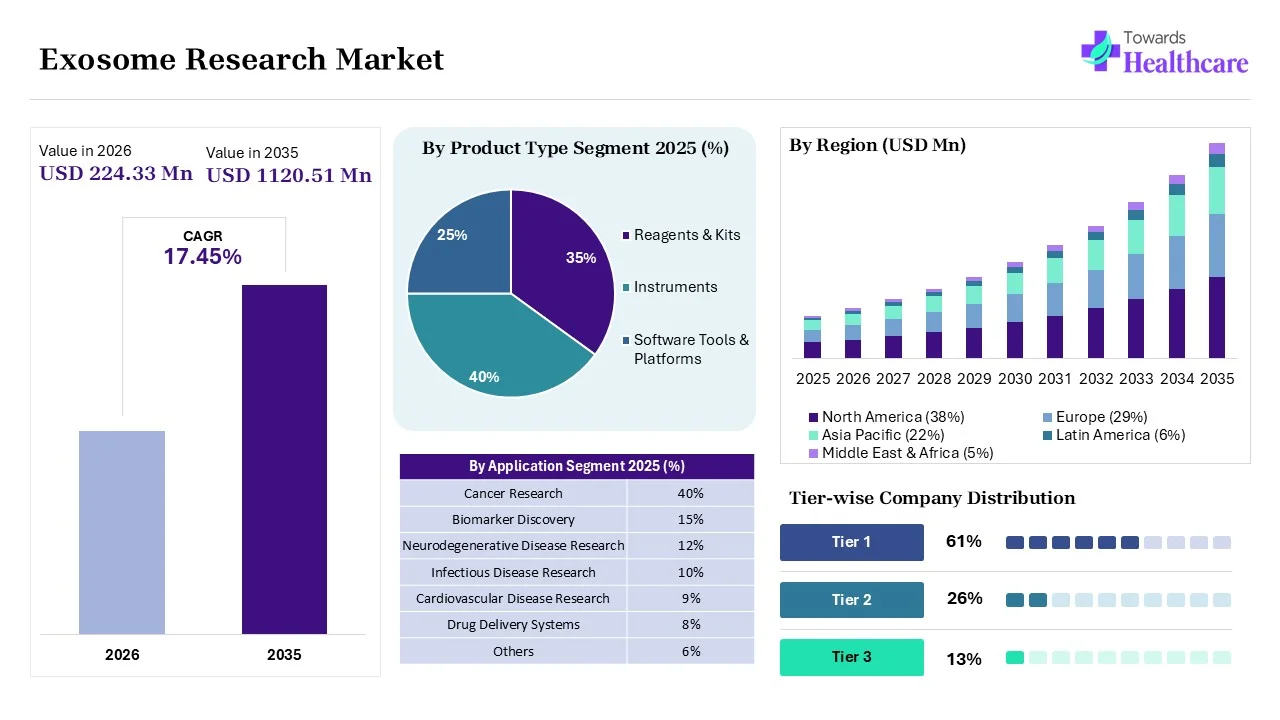Screen dimensions: 1280x720
Task: Click the Asia Pacific (22%) legend swatch
Action: click(813, 435)
